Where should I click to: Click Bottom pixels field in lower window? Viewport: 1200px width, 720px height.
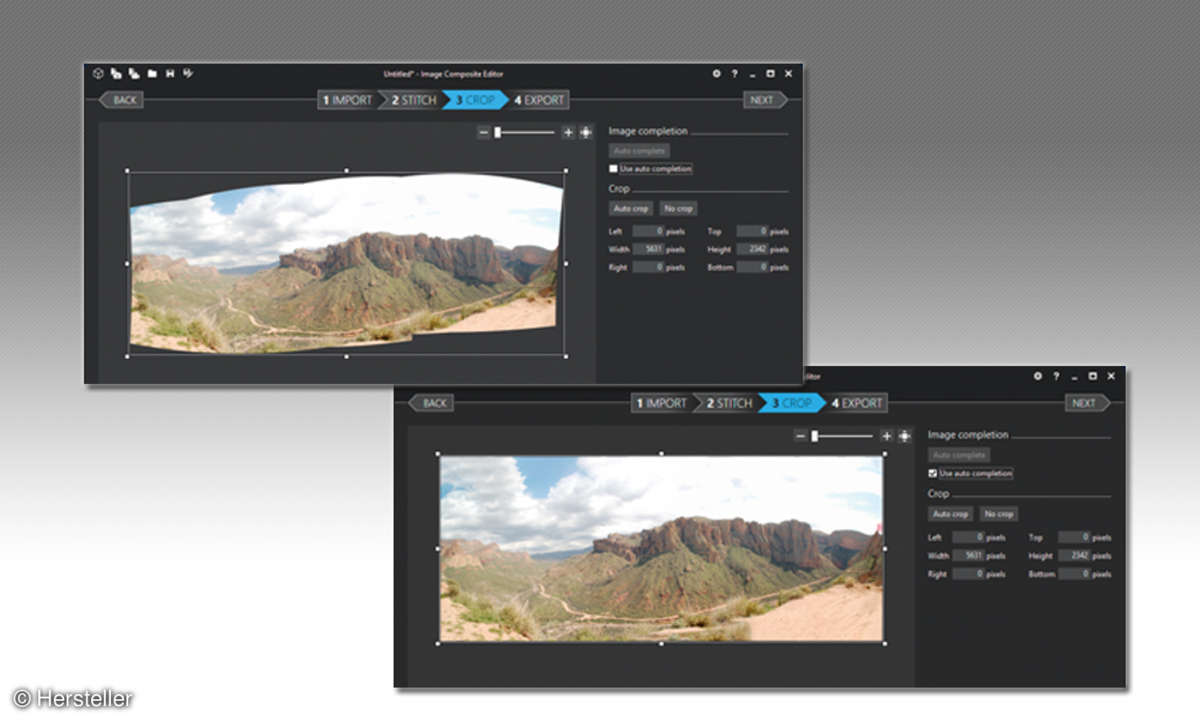tap(1074, 573)
